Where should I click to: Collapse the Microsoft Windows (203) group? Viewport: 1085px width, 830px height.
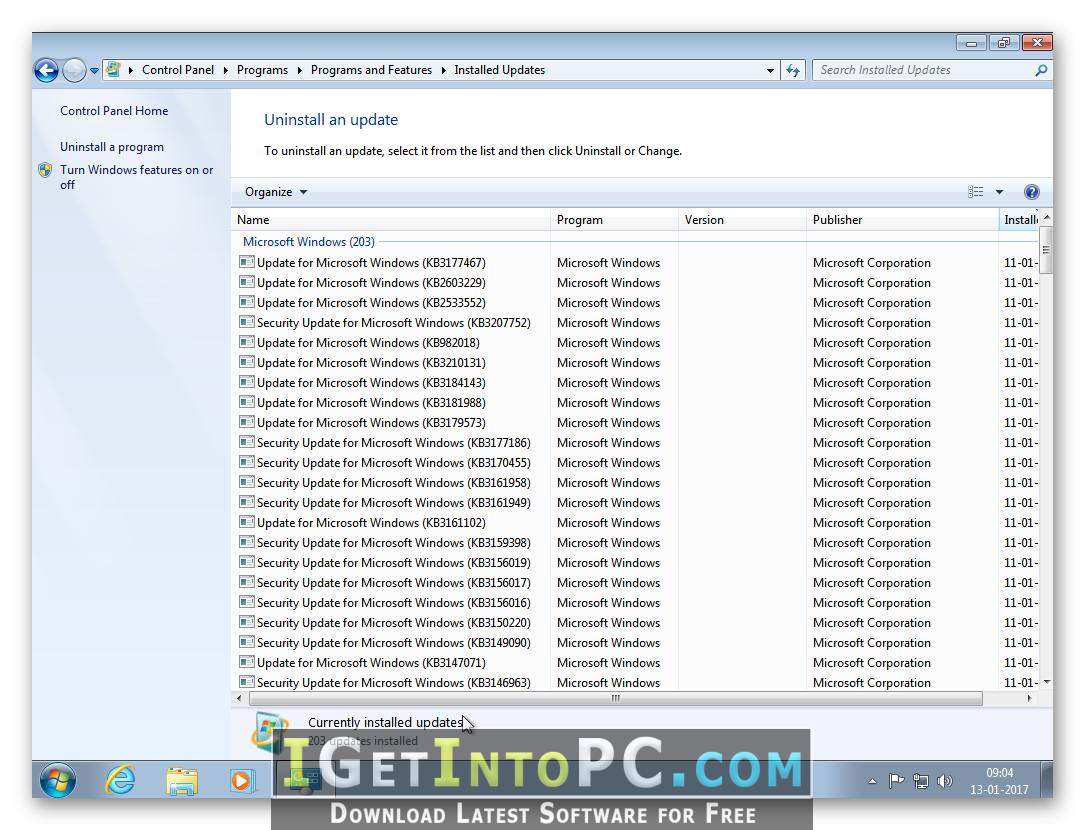pos(309,242)
